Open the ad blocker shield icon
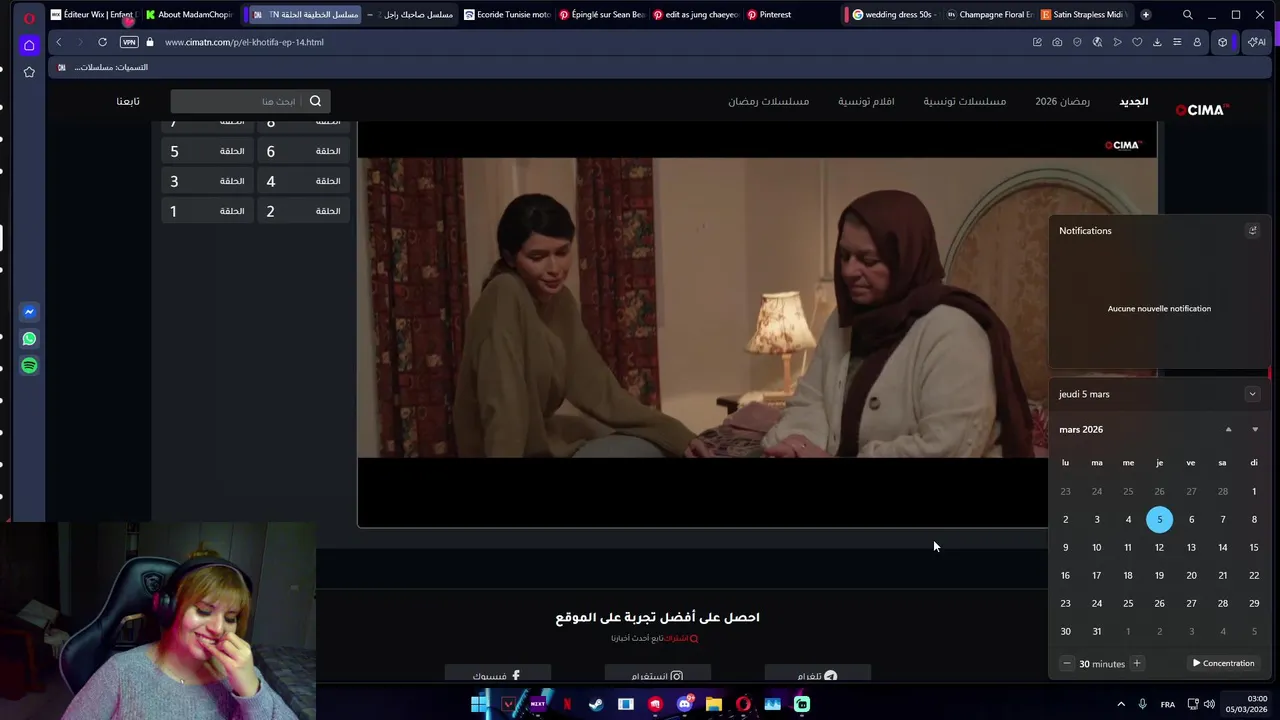Image resolution: width=1280 pixels, height=720 pixels. 1077,42
